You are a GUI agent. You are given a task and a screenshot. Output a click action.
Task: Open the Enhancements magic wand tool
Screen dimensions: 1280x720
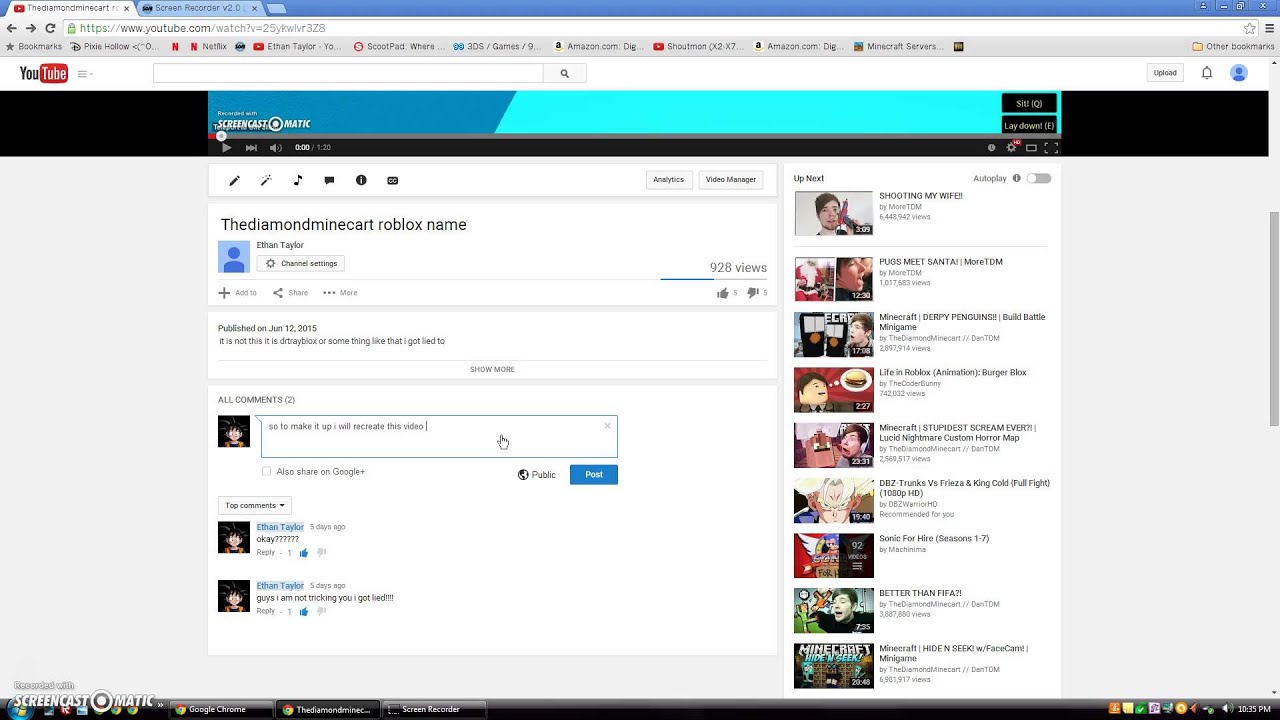(266, 180)
